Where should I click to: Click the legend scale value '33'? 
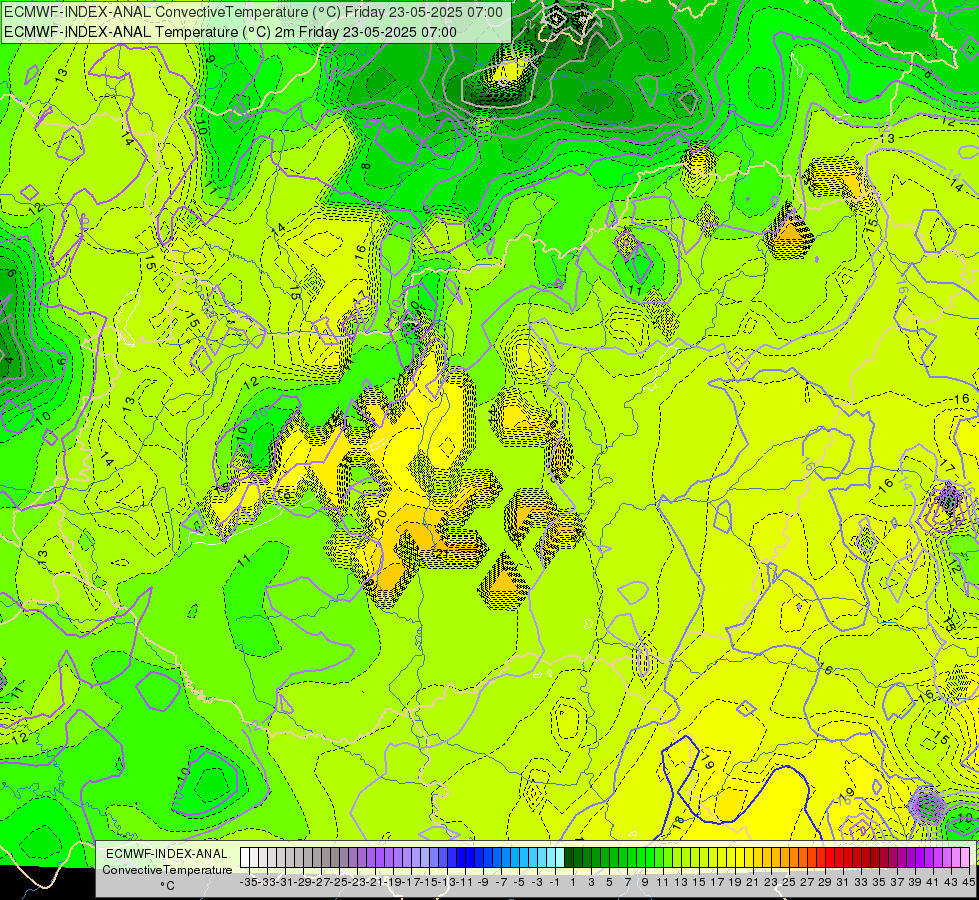tap(861, 882)
